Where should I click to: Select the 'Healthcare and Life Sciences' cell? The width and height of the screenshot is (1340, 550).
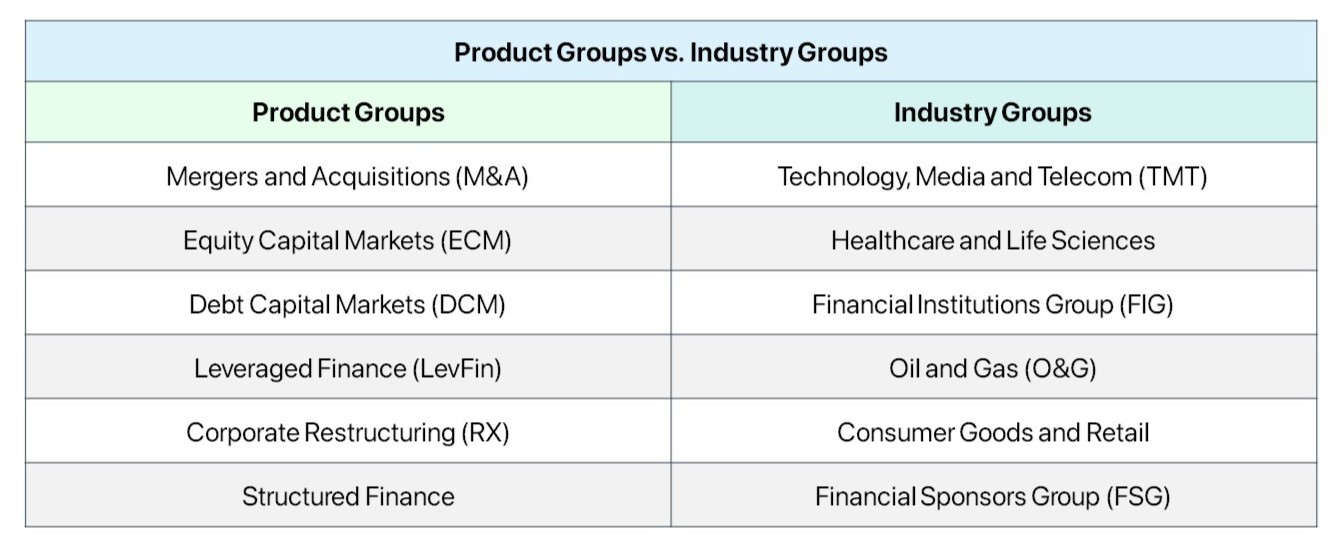click(x=992, y=241)
